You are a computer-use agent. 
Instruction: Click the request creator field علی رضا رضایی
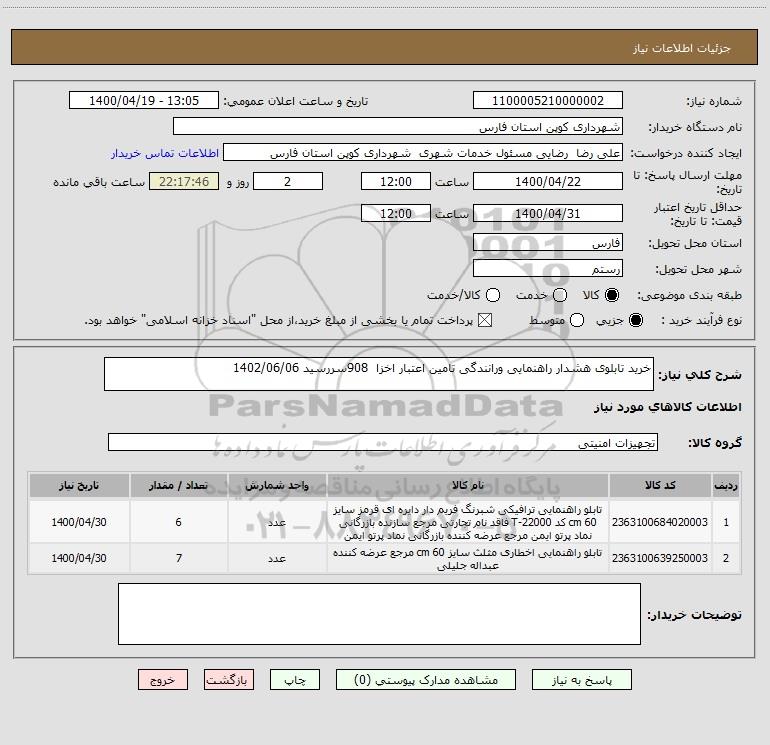point(423,152)
